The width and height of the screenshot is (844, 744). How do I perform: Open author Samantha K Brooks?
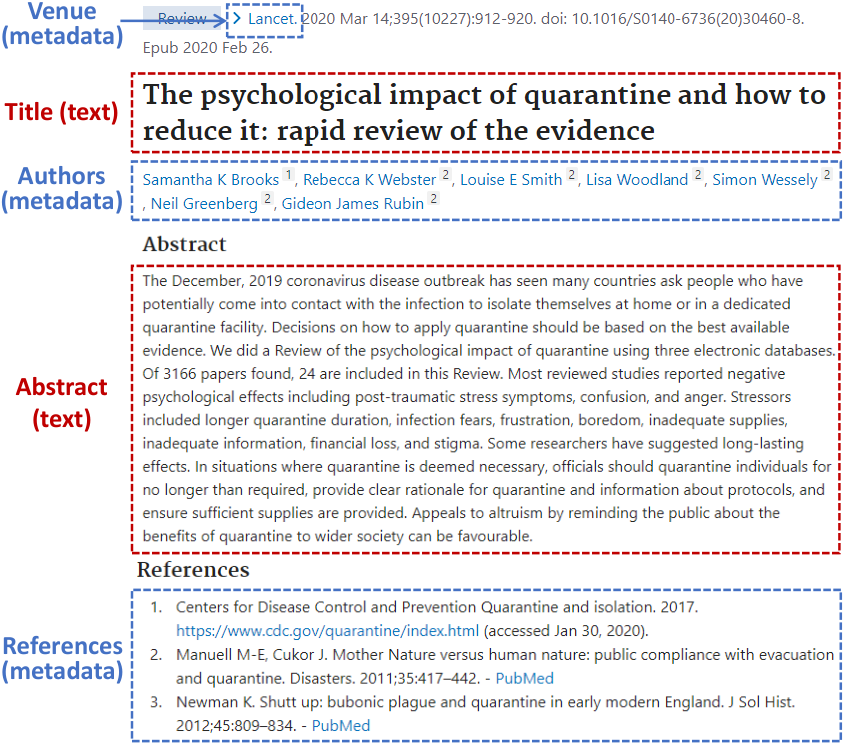pos(210,179)
